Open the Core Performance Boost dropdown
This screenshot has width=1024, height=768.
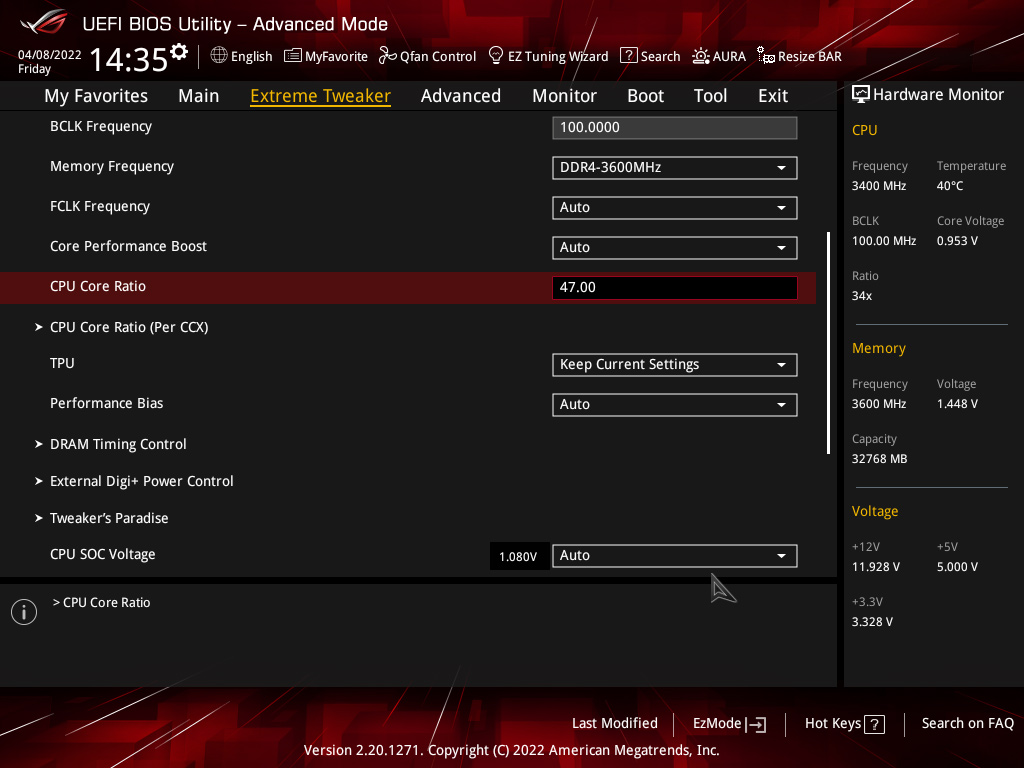(675, 248)
